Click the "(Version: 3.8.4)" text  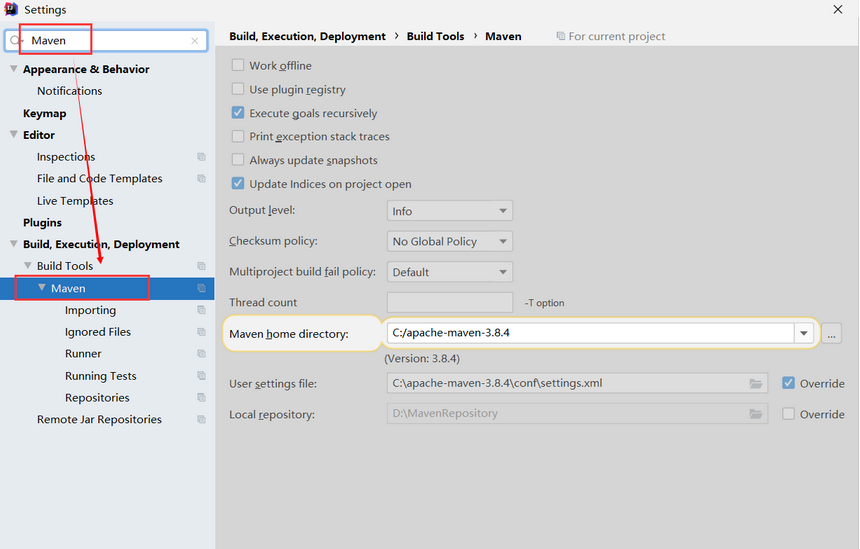coord(422,359)
